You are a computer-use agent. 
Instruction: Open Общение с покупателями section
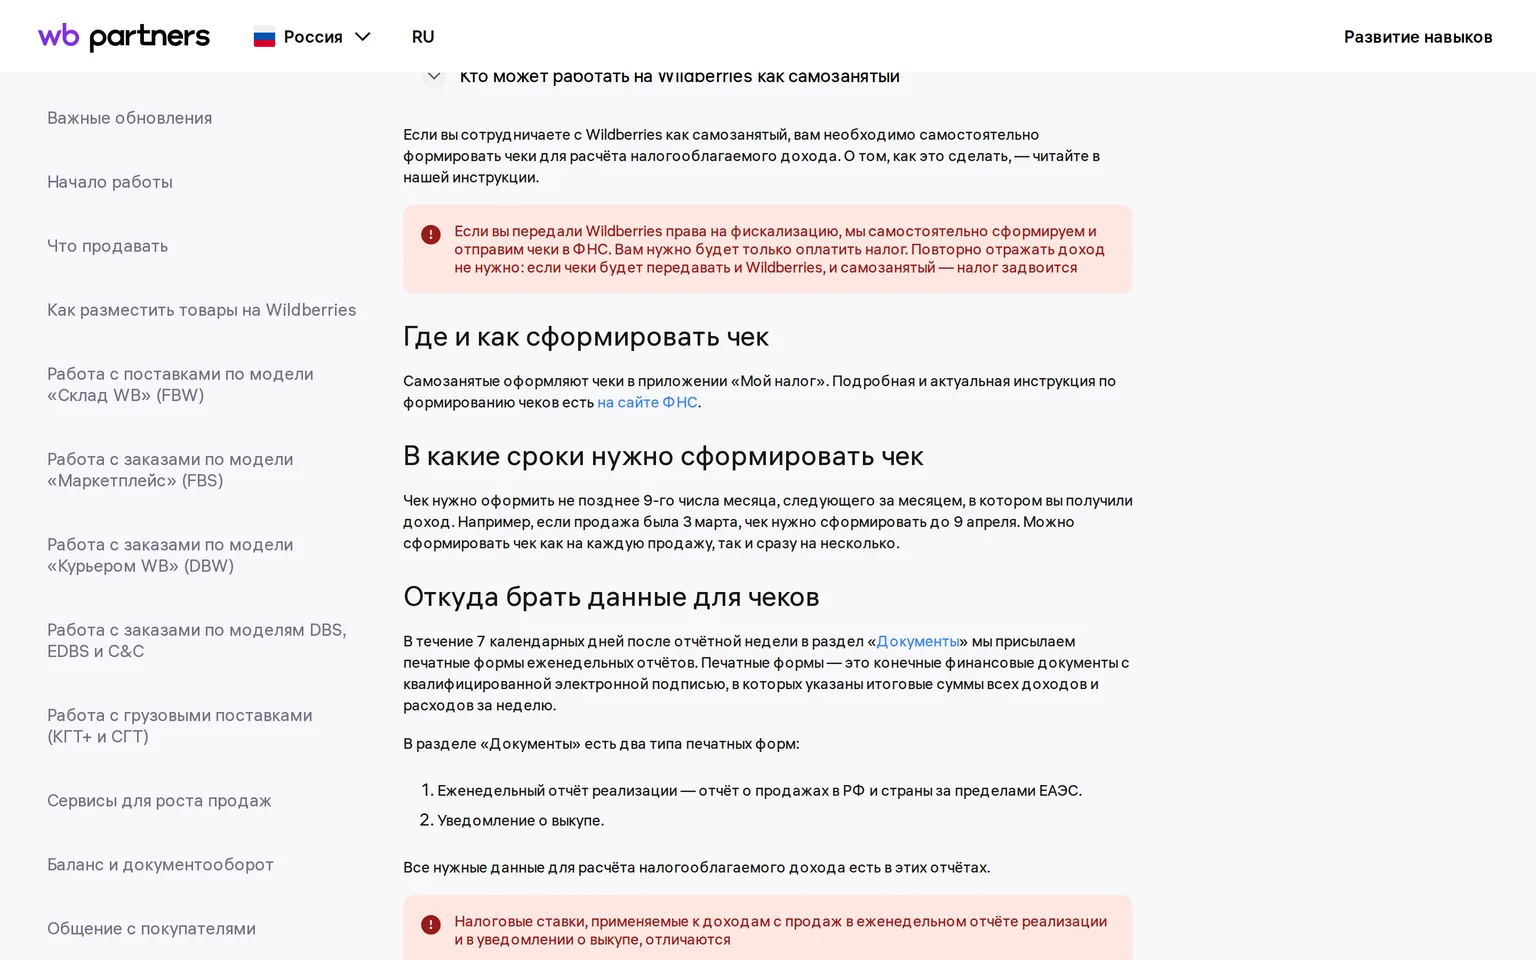pos(151,929)
